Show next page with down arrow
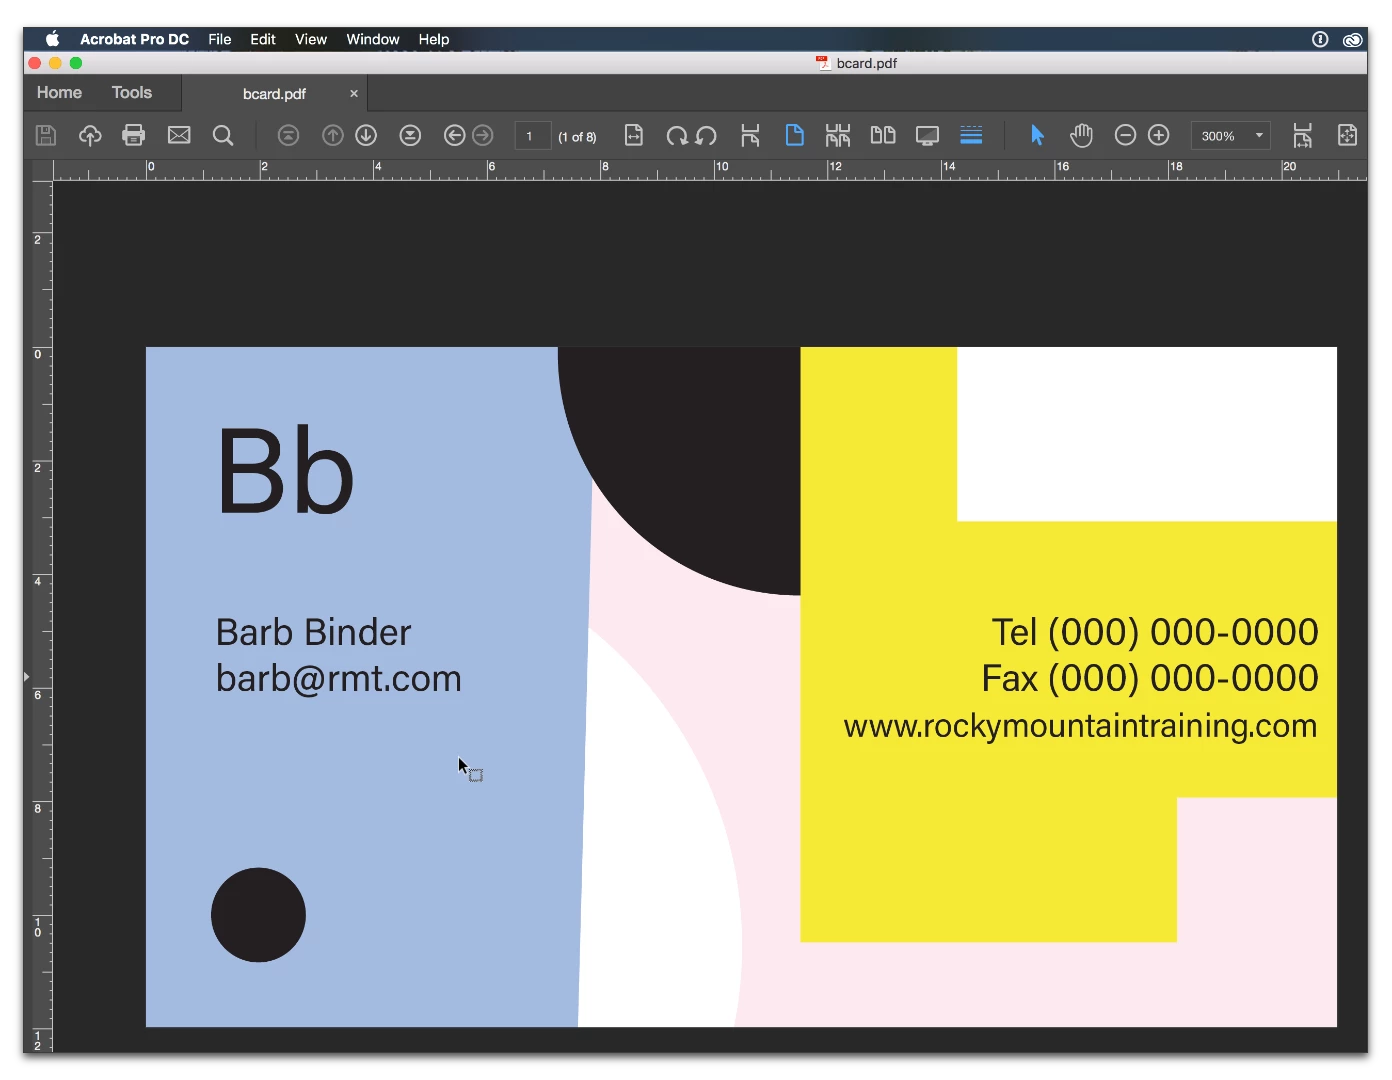 pyautogui.click(x=366, y=135)
